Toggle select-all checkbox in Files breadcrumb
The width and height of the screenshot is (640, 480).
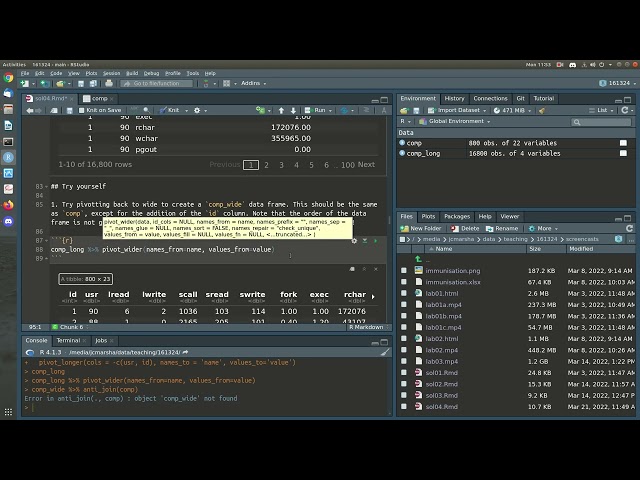click(402, 239)
